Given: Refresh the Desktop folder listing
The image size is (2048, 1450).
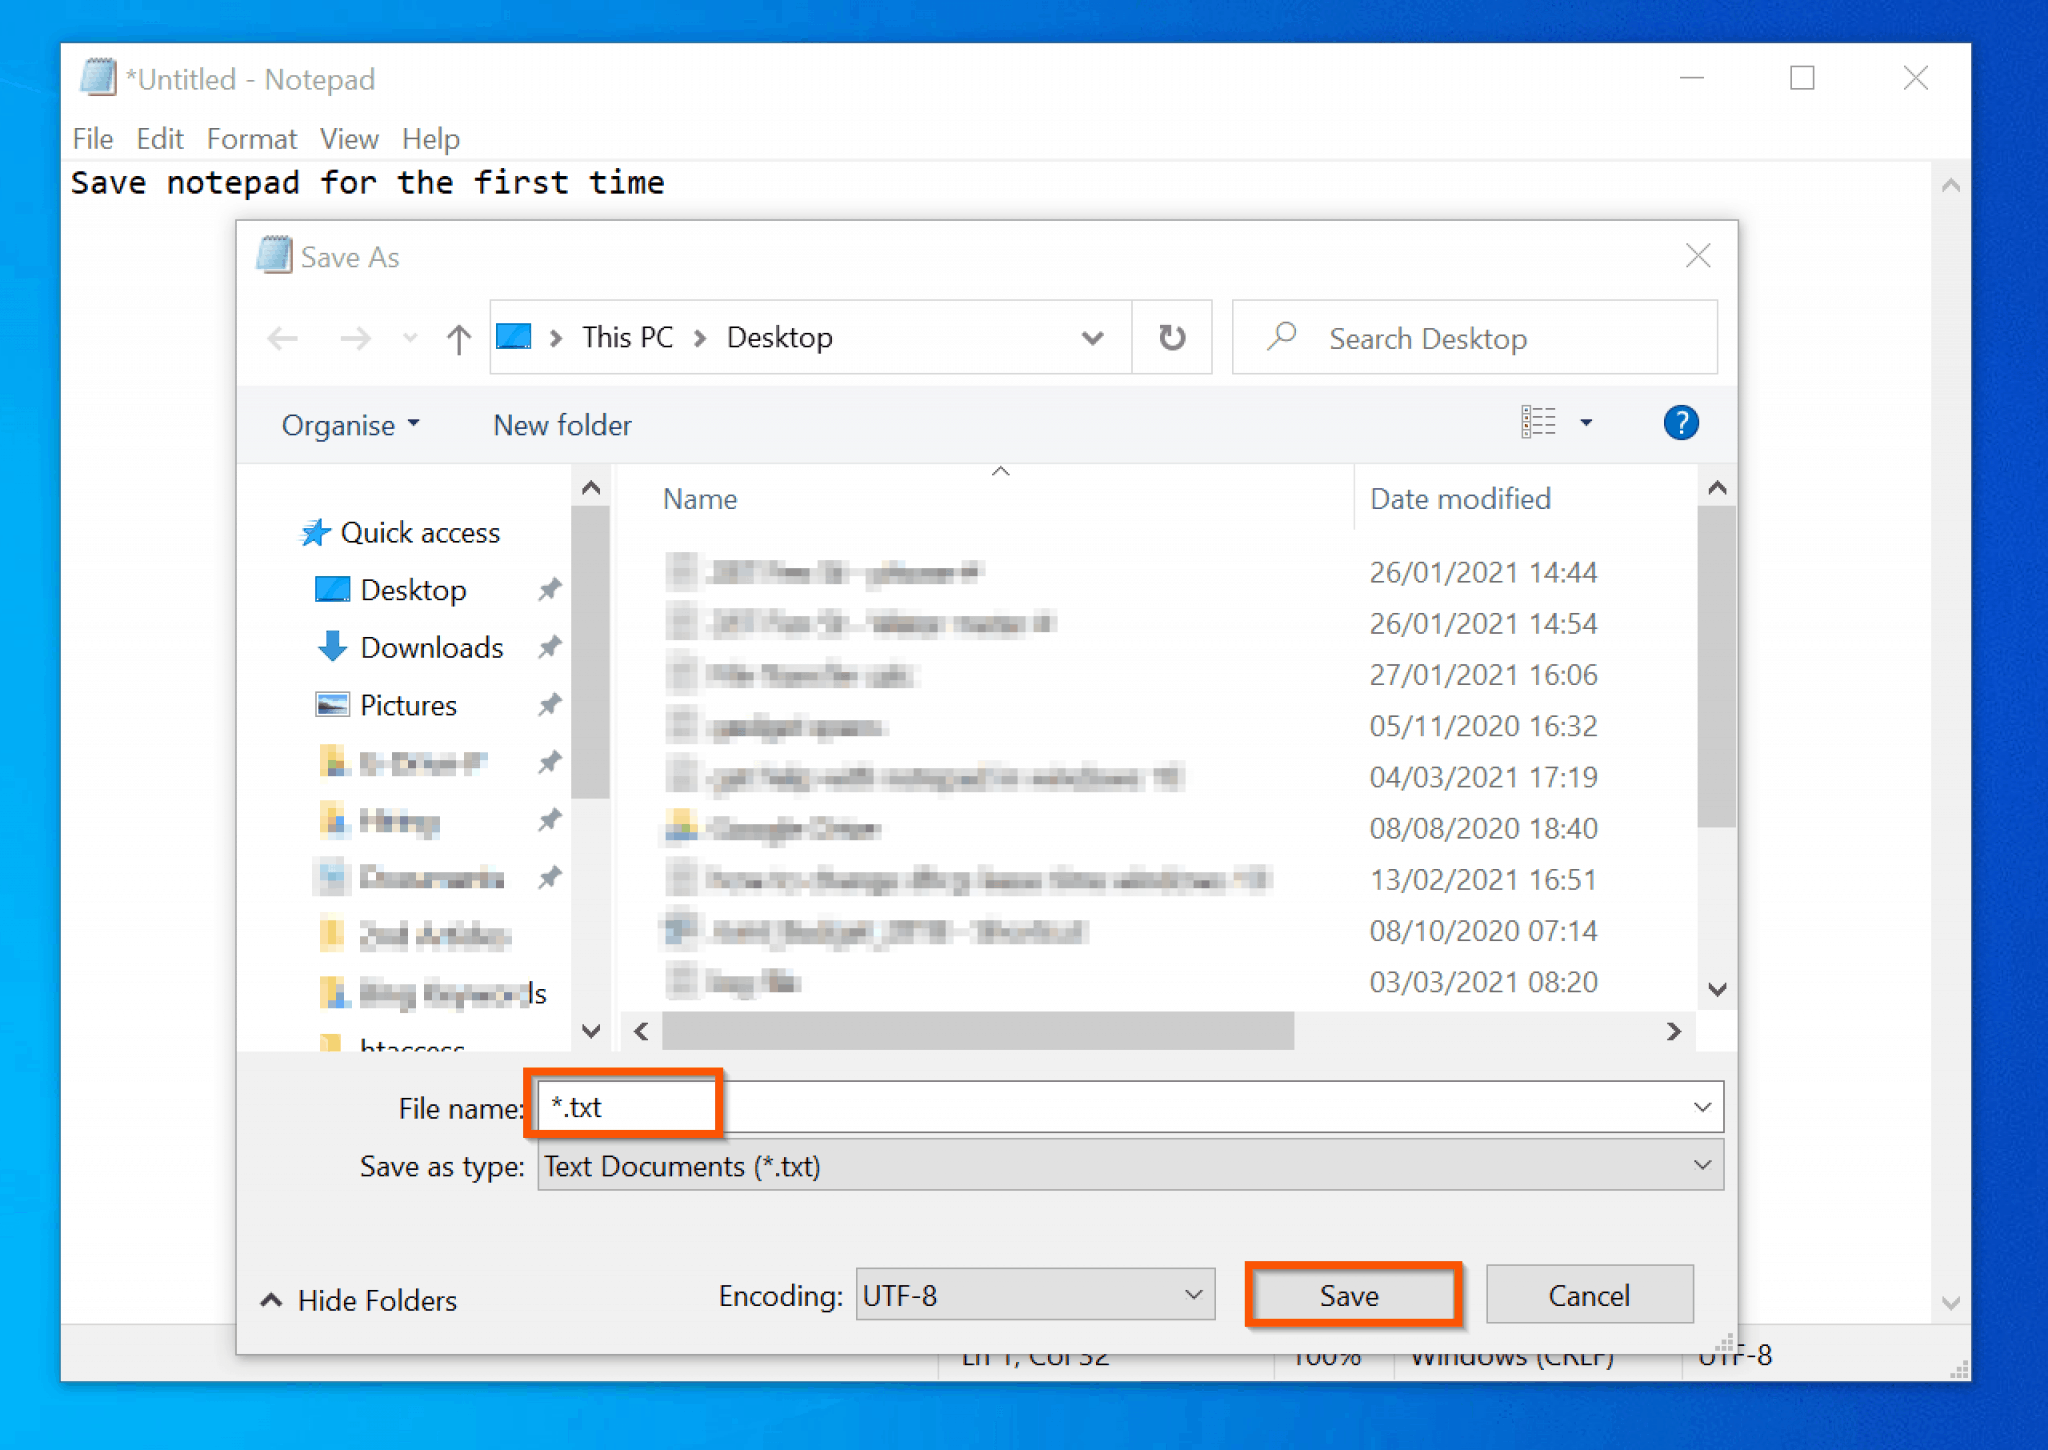Looking at the screenshot, I should pyautogui.click(x=1172, y=338).
